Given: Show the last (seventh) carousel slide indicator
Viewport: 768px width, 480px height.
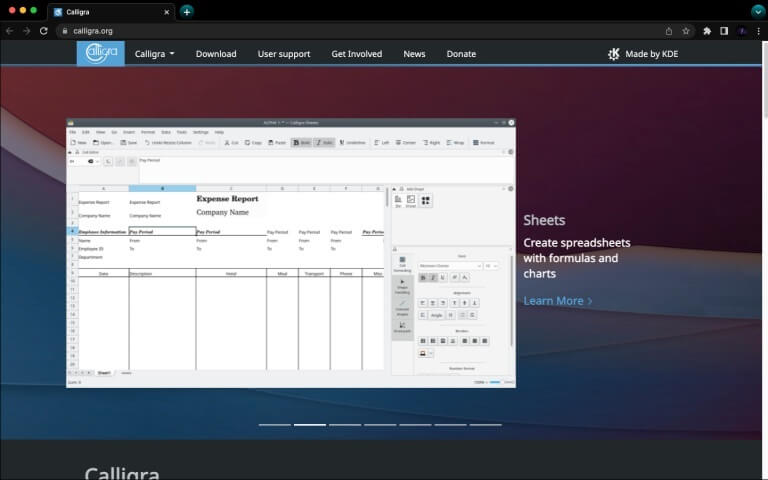Looking at the screenshot, I should (486, 425).
